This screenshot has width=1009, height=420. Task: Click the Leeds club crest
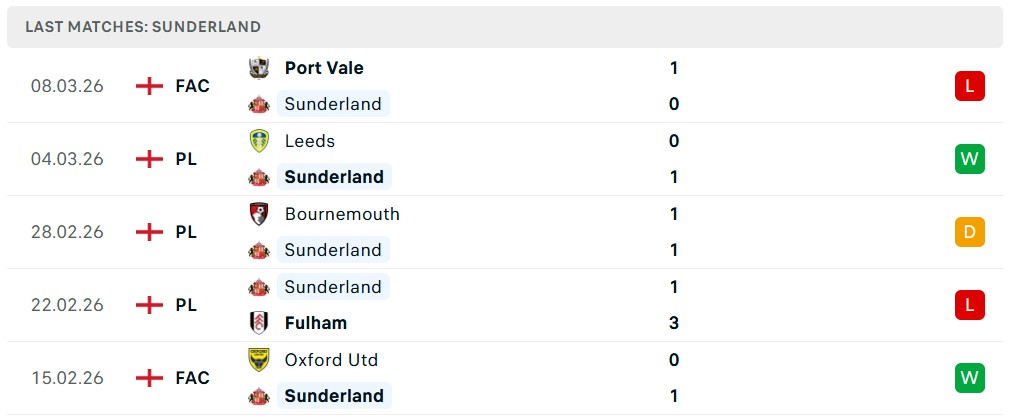click(x=259, y=141)
